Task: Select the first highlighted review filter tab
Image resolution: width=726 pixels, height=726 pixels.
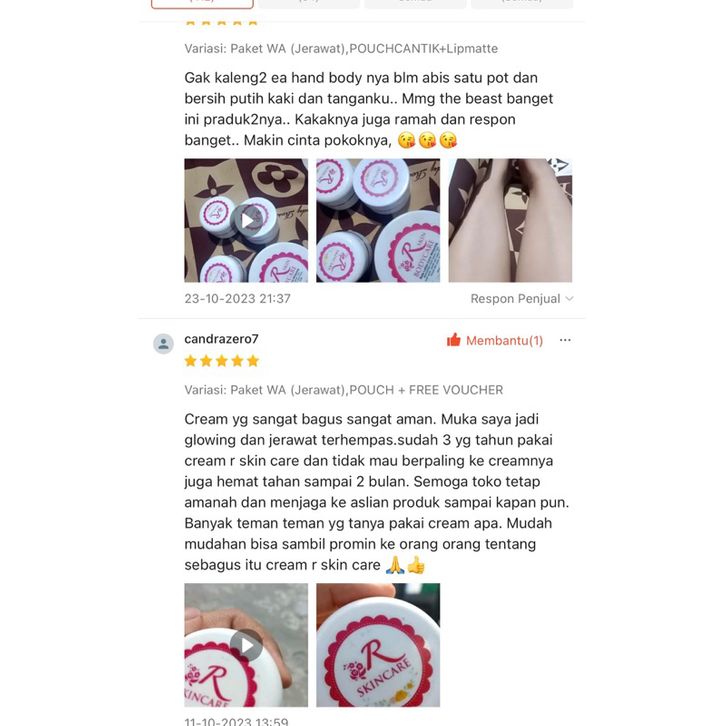Action: pyautogui.click(x=202, y=4)
